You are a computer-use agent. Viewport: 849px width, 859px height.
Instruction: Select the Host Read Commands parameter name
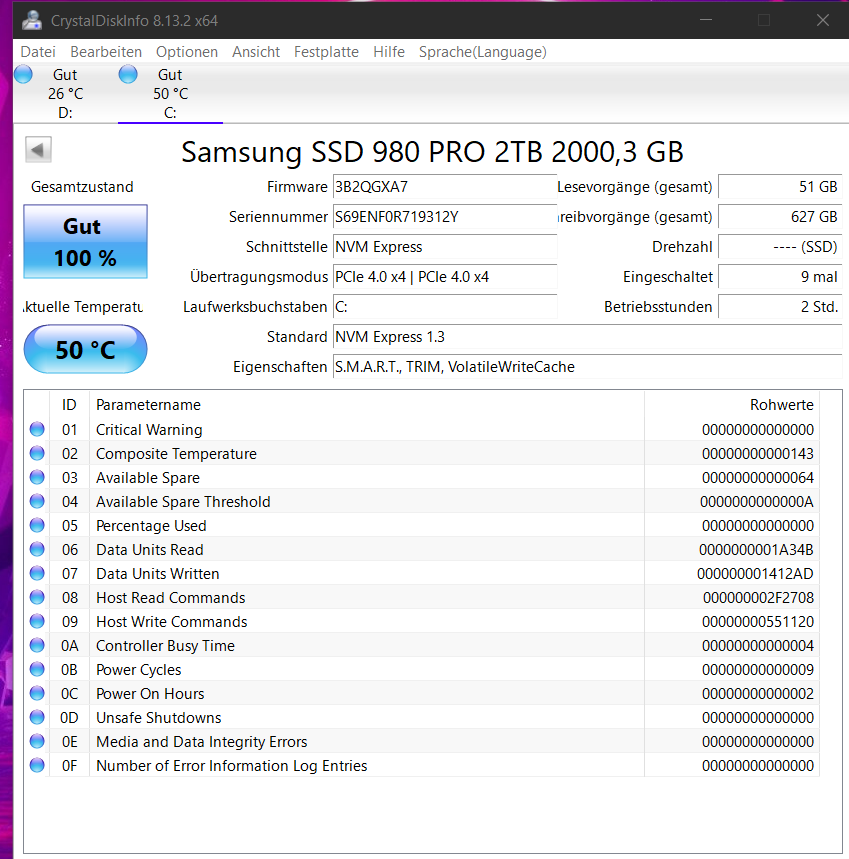(x=171, y=598)
